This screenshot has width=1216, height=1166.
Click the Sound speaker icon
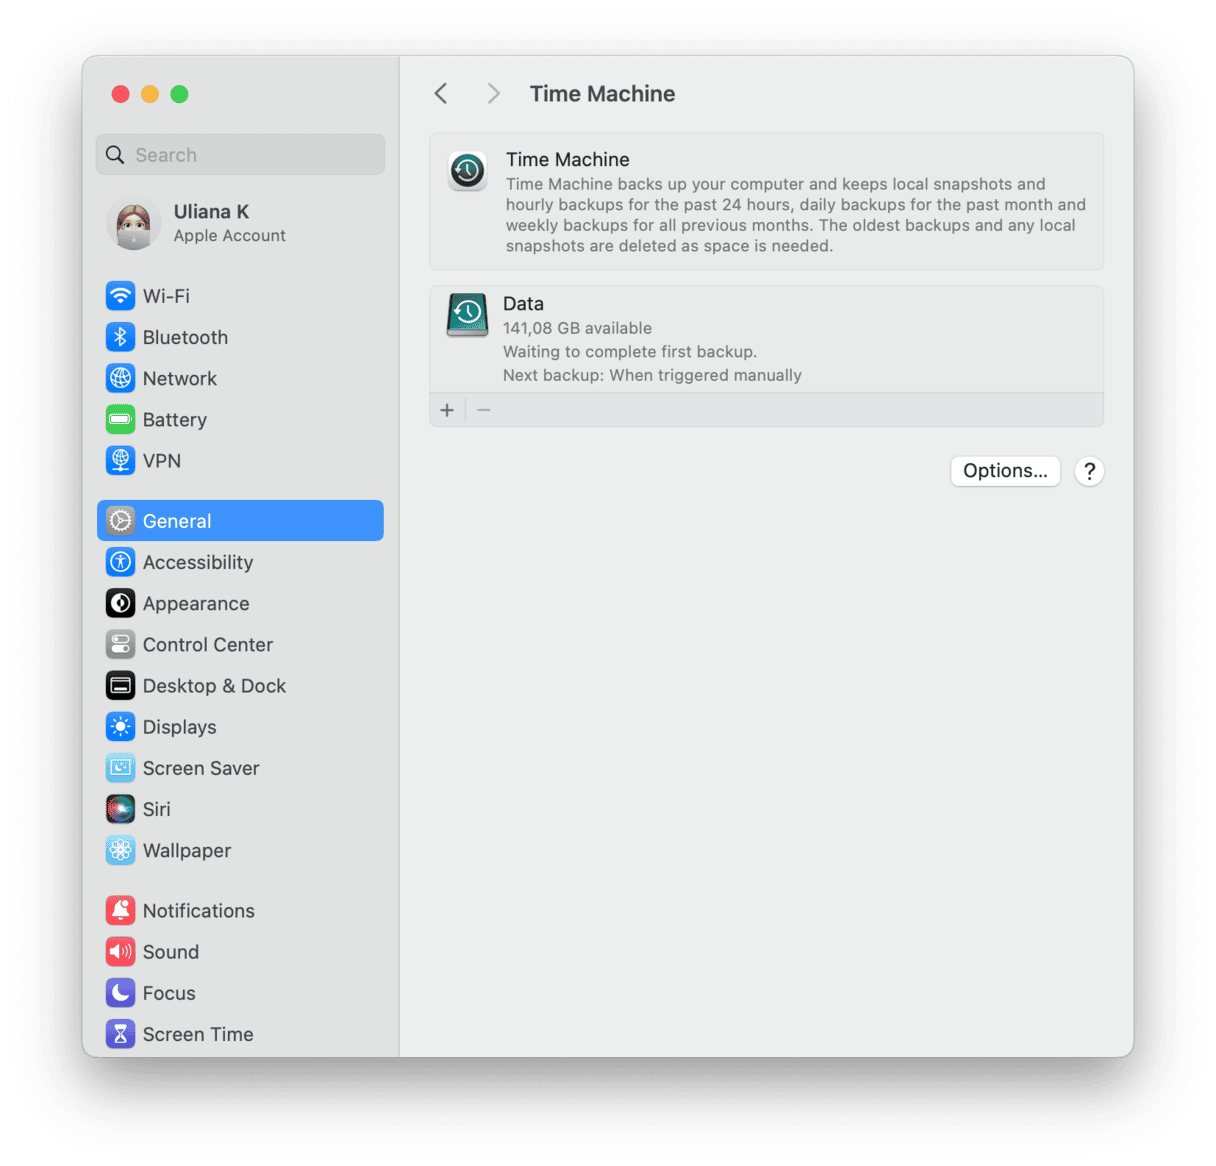(120, 952)
